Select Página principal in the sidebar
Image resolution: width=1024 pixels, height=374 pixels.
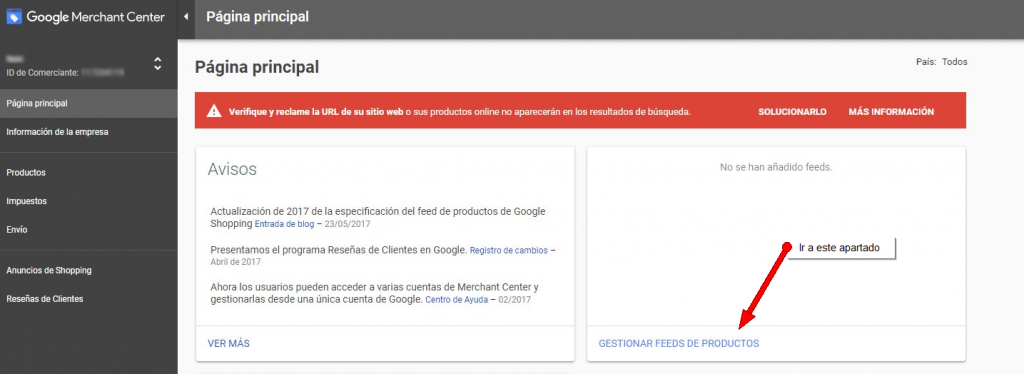(88, 103)
